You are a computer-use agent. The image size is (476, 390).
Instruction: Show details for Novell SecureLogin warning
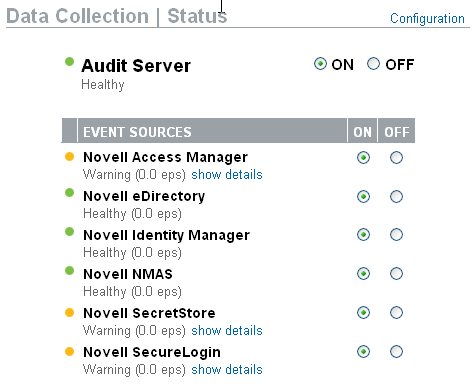(x=227, y=370)
